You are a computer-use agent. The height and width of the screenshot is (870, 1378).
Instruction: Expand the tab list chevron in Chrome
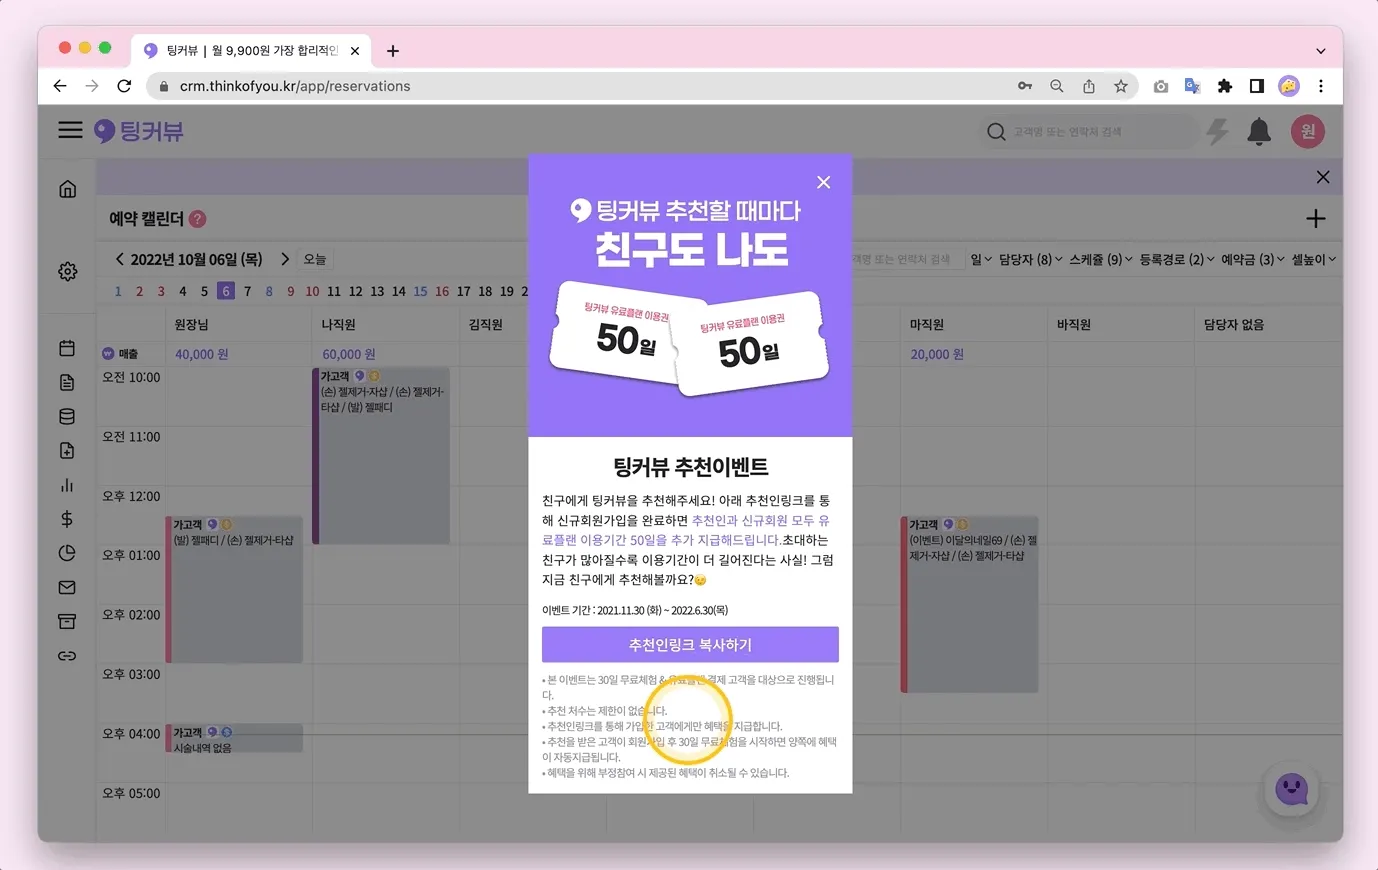[x=1321, y=51]
